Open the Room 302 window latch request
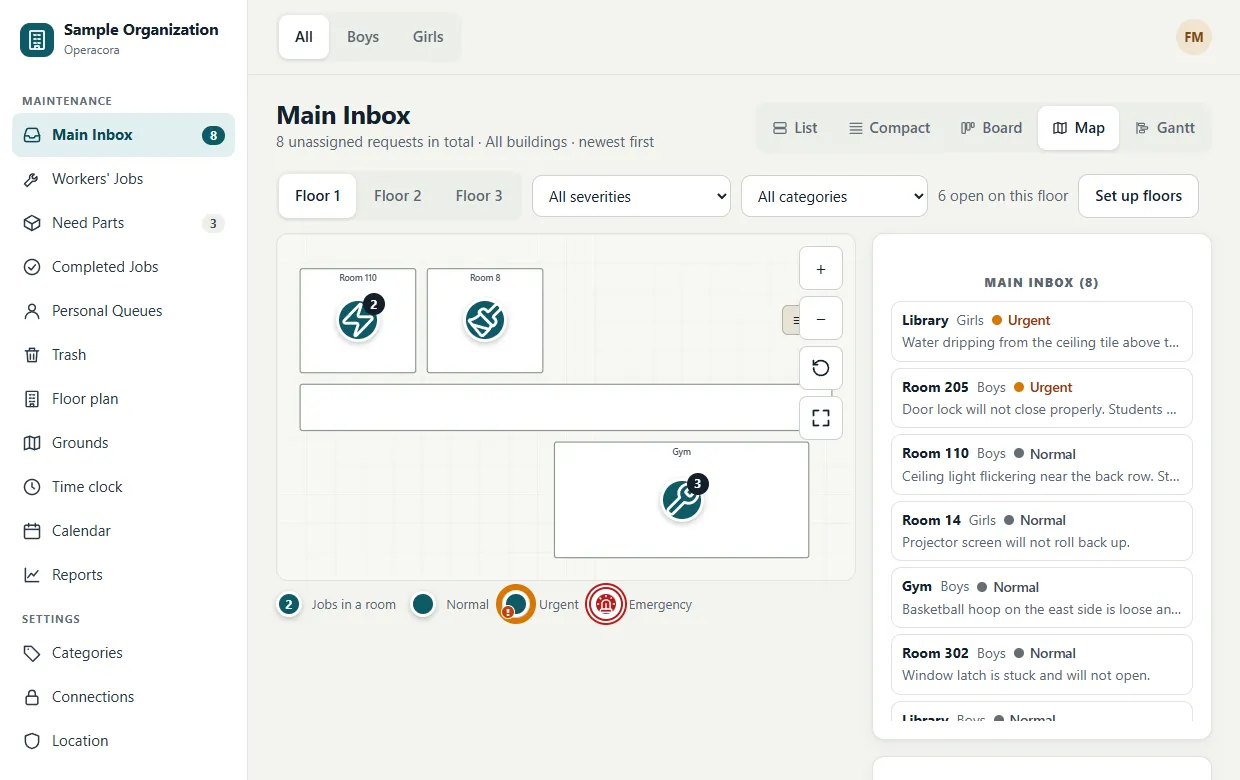The width and height of the screenshot is (1240, 780). coord(1041,664)
